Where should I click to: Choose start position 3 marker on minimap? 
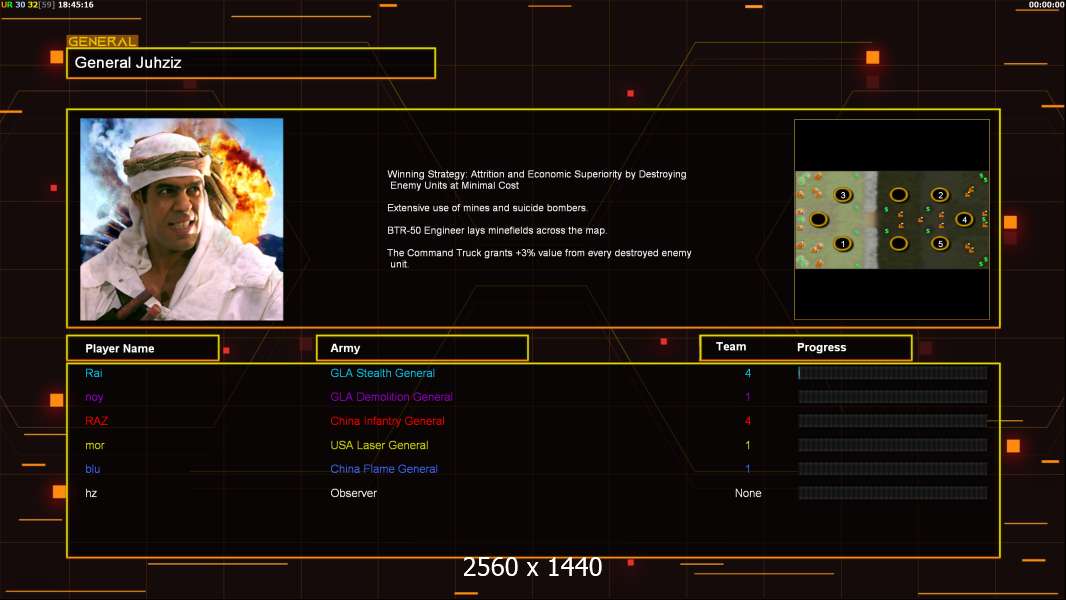click(843, 195)
